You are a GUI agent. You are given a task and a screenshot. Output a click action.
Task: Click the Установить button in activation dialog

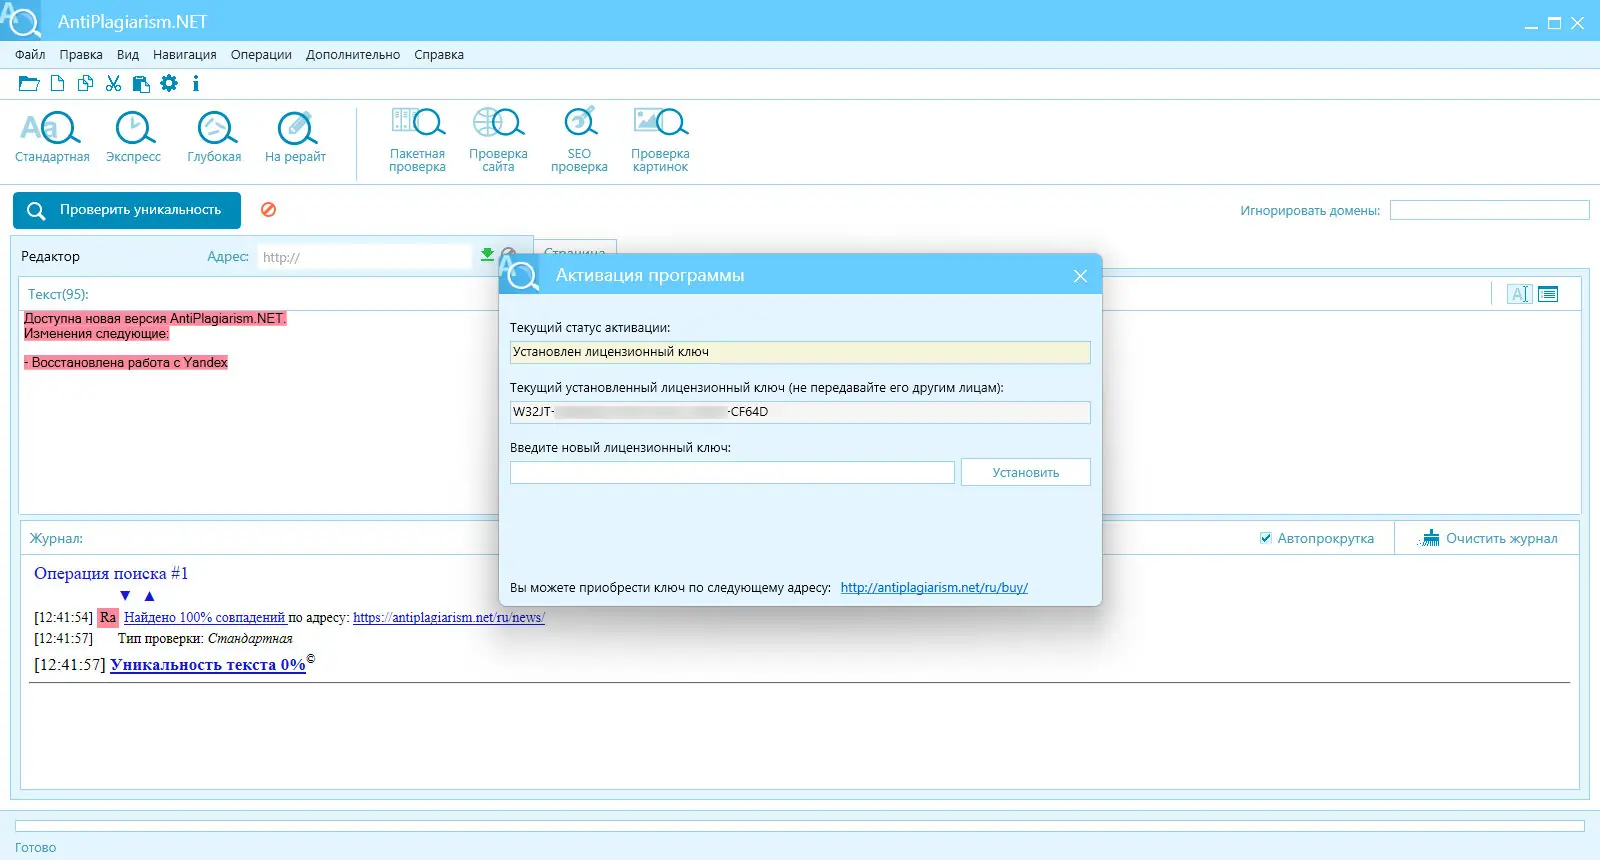1025,472
